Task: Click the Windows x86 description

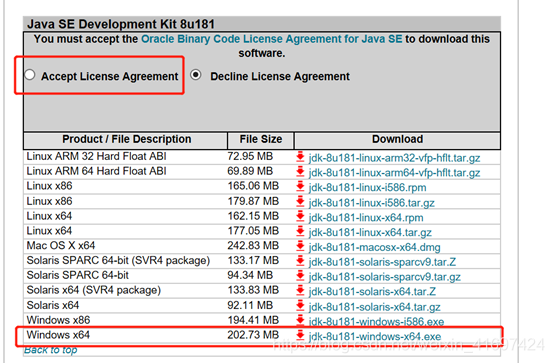Action: tap(58, 320)
